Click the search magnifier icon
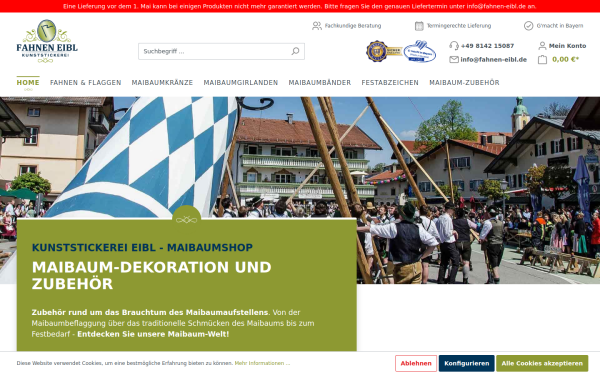 (x=295, y=51)
